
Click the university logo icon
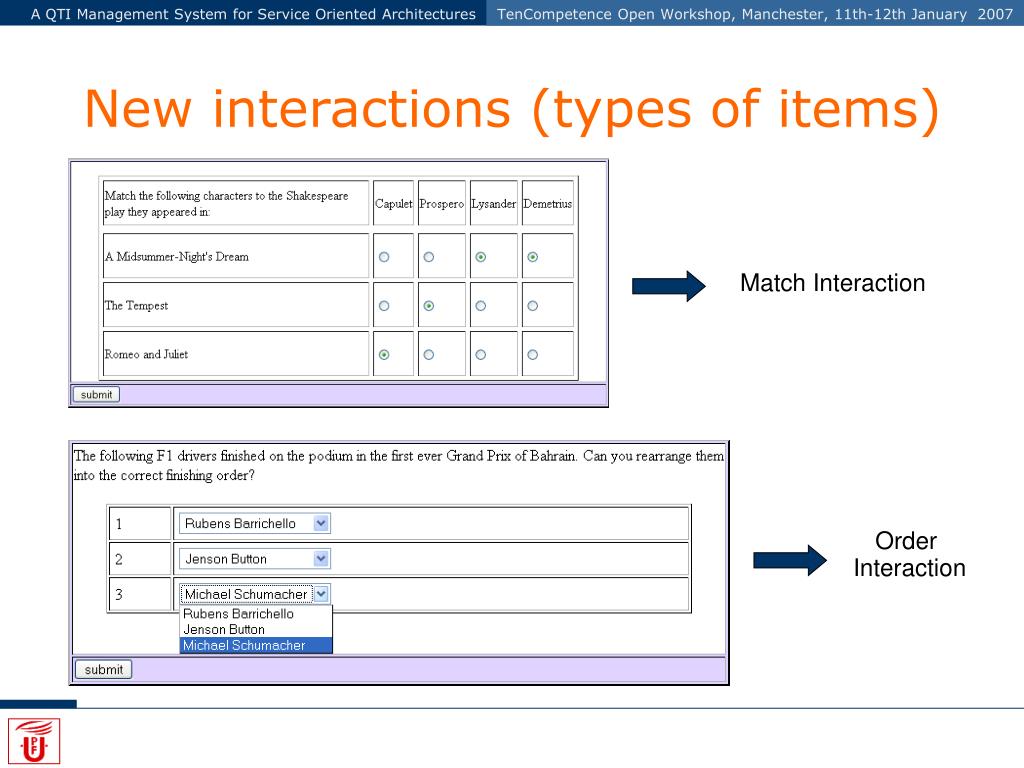click(x=34, y=741)
